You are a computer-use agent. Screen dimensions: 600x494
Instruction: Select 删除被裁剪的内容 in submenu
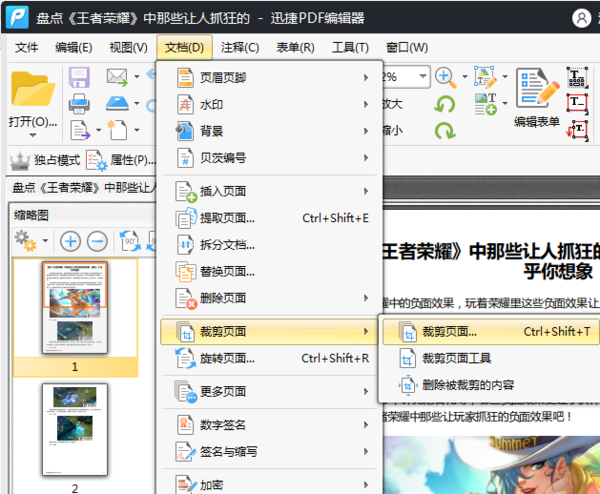click(x=491, y=385)
